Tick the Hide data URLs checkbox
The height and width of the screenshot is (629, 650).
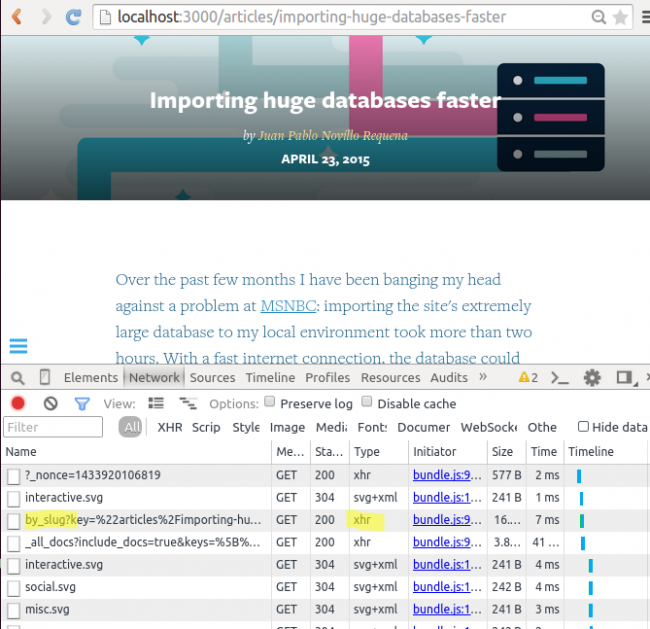click(x=583, y=427)
